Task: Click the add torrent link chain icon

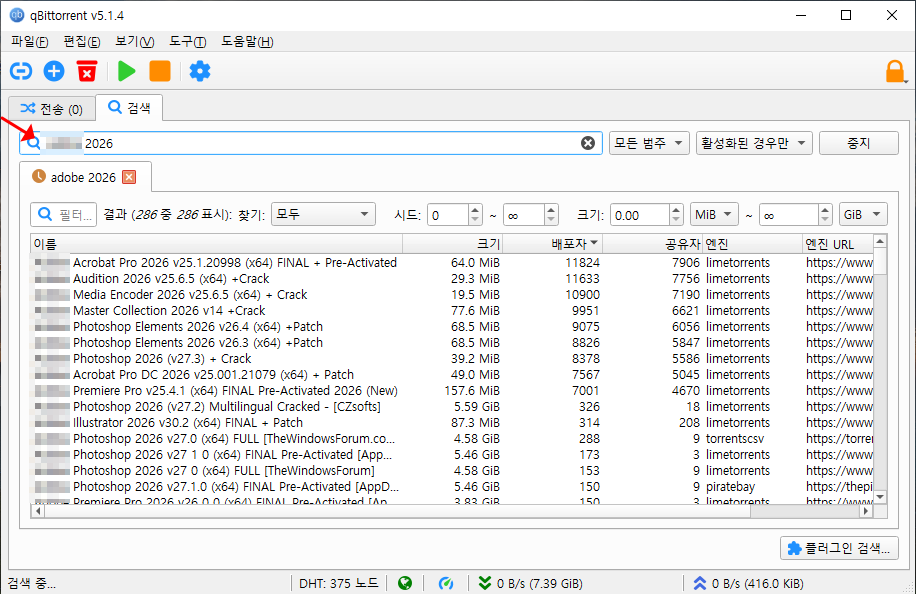Action: point(21,71)
